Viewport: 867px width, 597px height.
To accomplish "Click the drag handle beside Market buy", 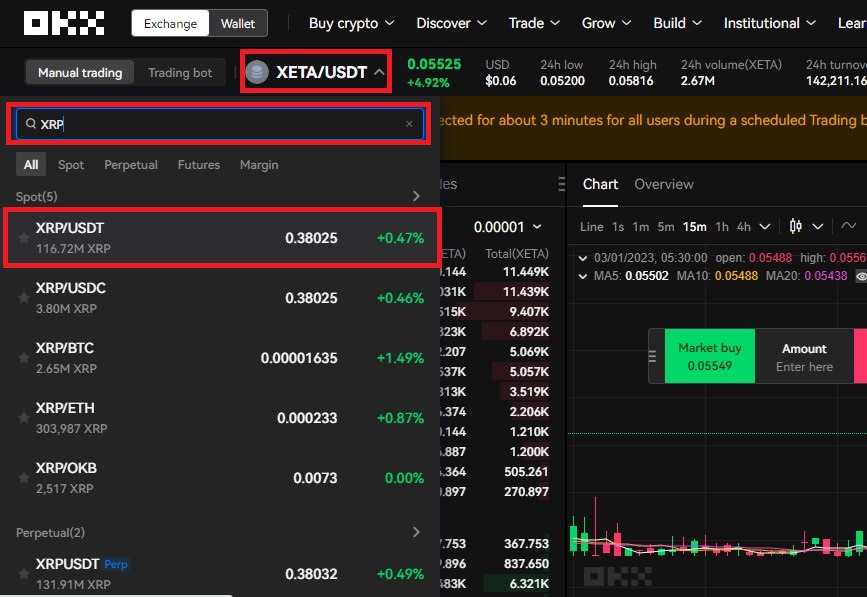I will [x=652, y=357].
